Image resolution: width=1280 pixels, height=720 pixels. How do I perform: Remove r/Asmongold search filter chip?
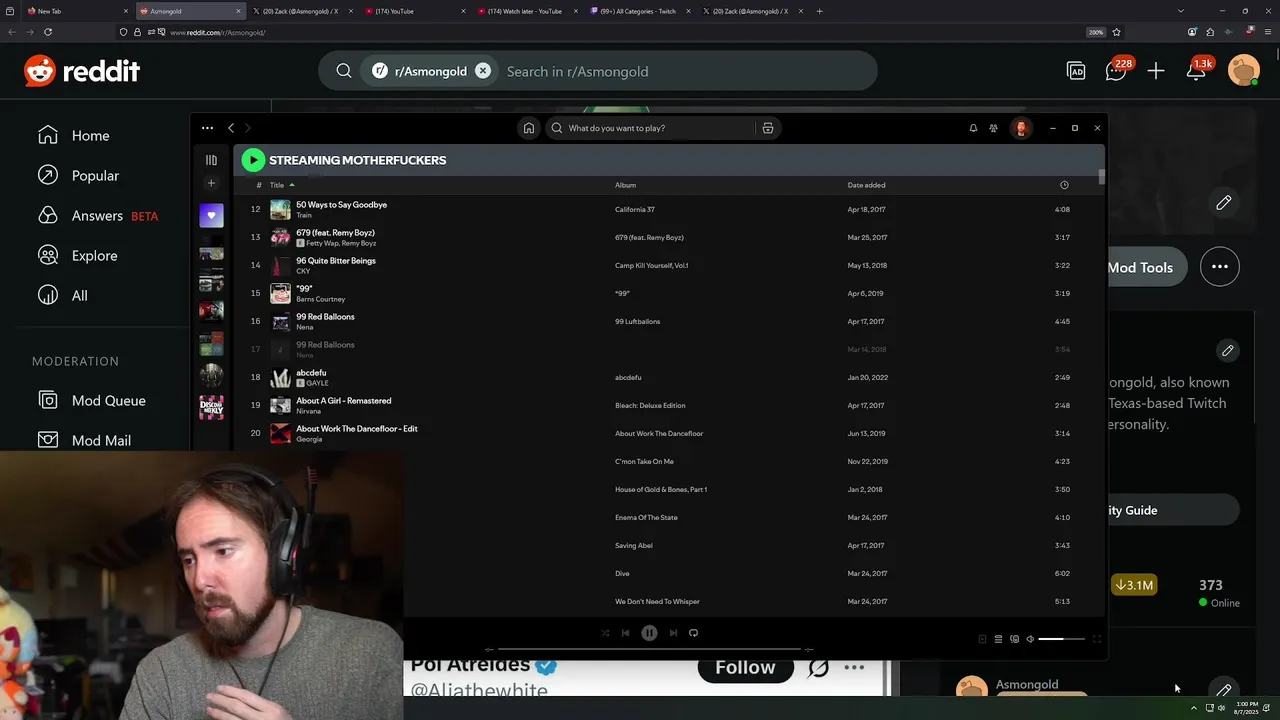click(x=483, y=71)
